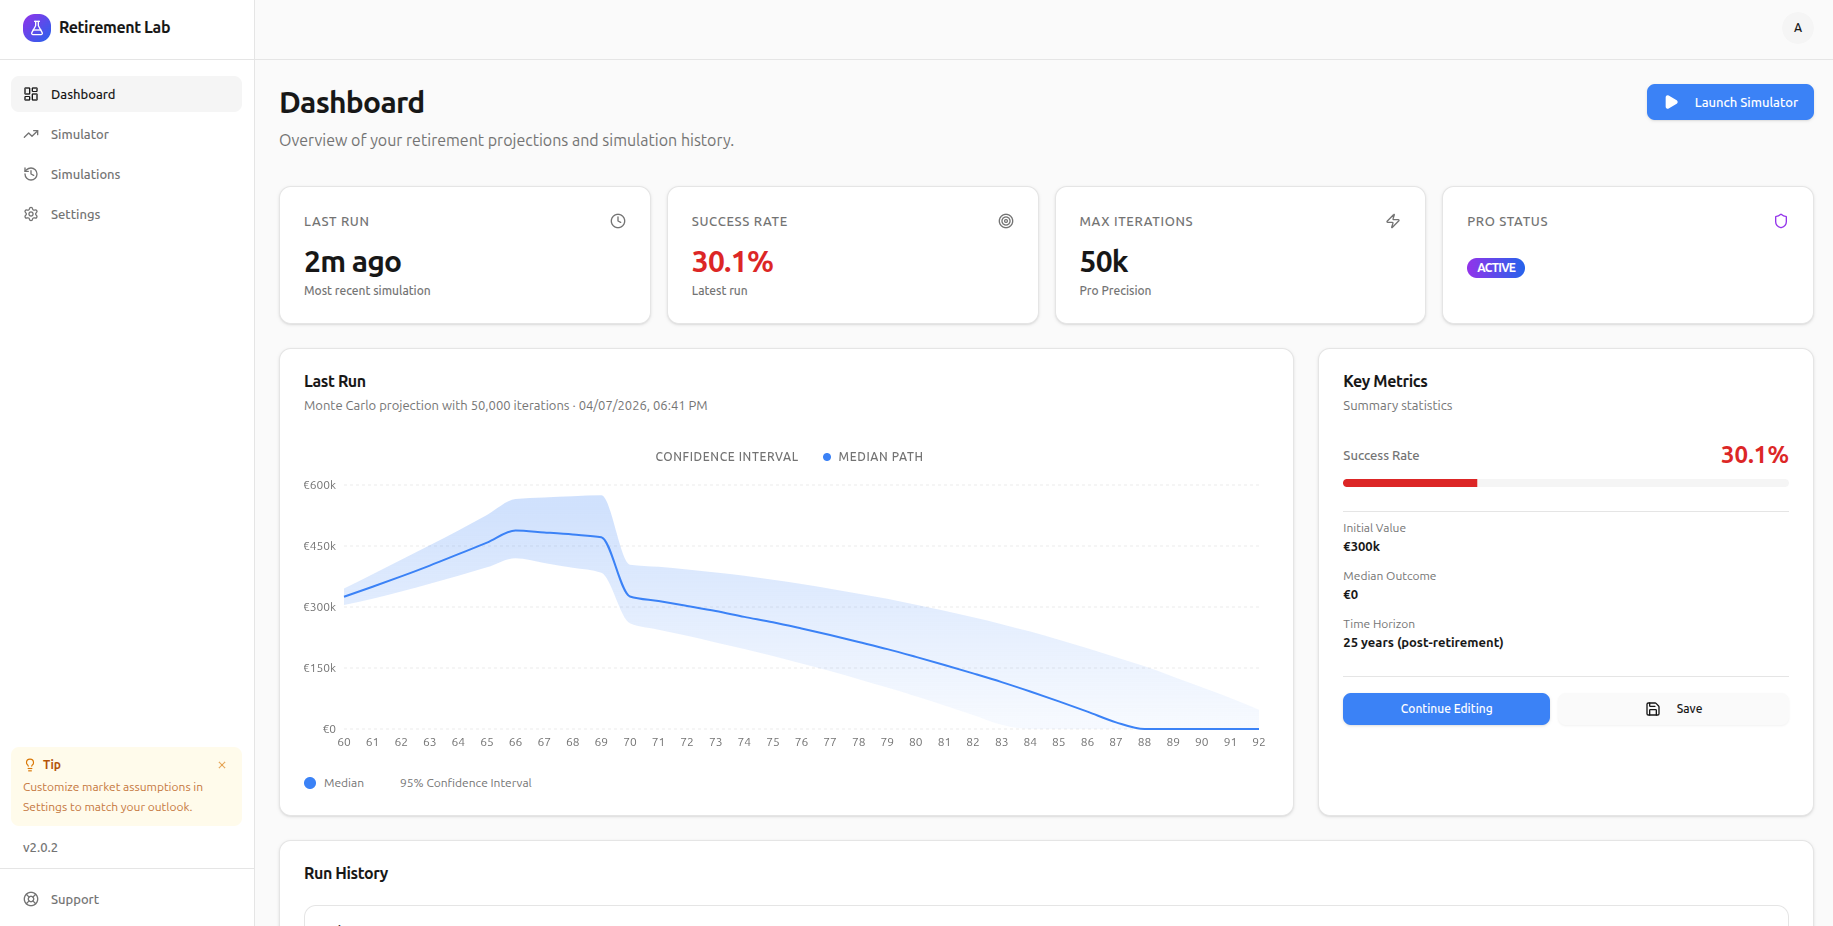Click the Continue Editing button
This screenshot has width=1833, height=926.
(x=1446, y=709)
